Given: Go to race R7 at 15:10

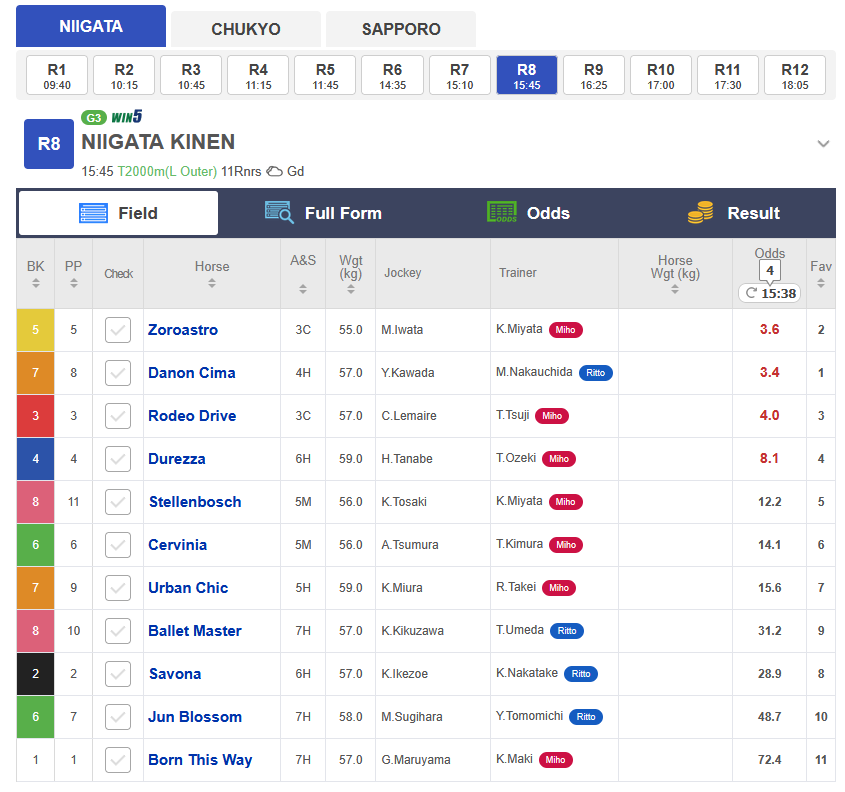Looking at the screenshot, I should pyautogui.click(x=460, y=75).
